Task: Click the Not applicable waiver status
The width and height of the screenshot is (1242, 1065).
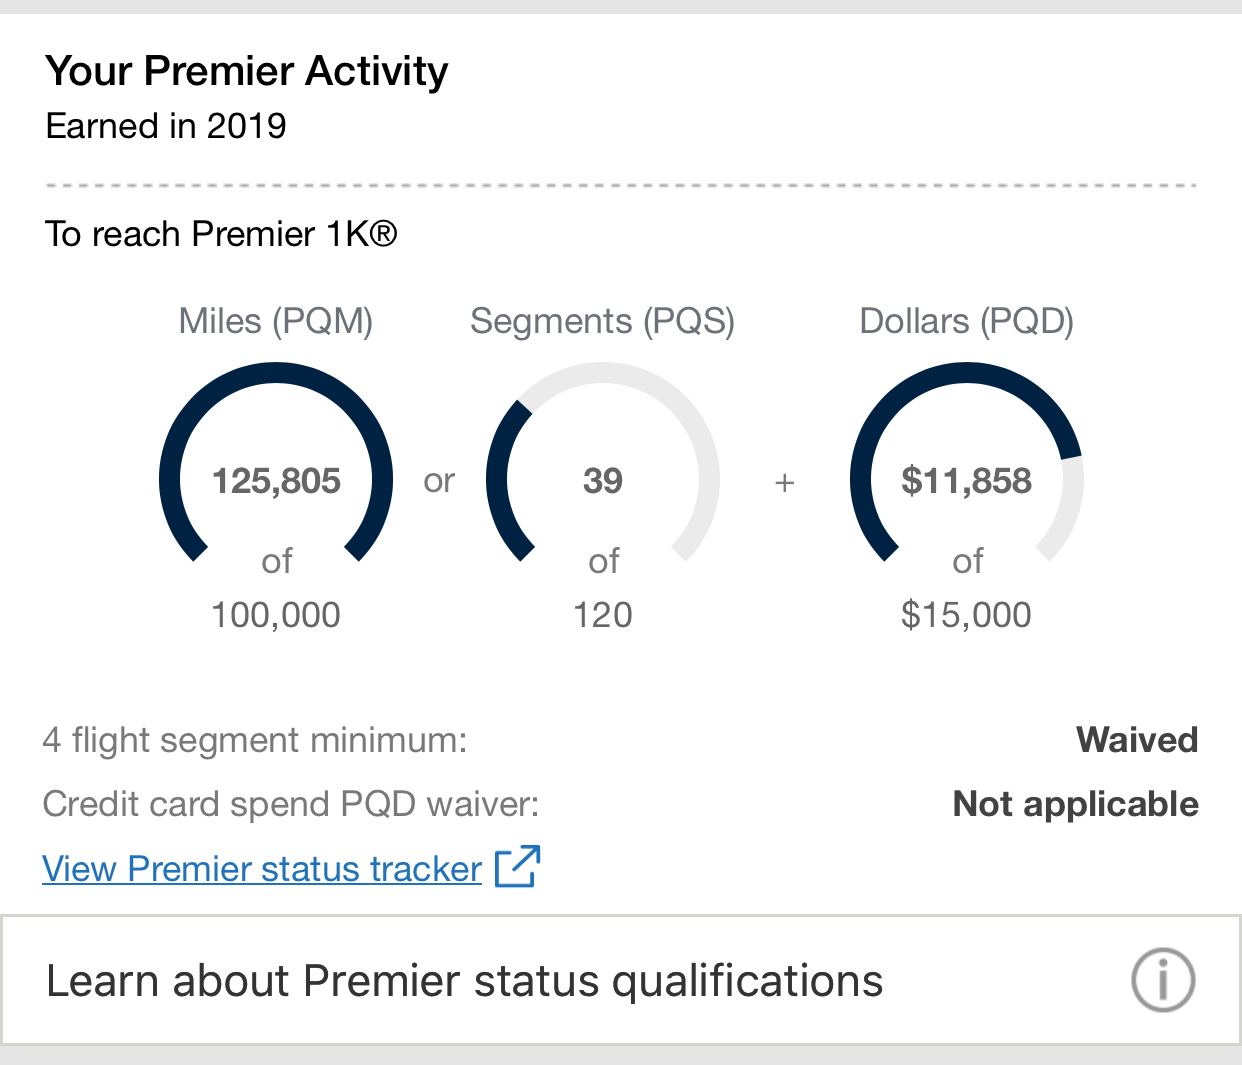Action: [x=1075, y=804]
